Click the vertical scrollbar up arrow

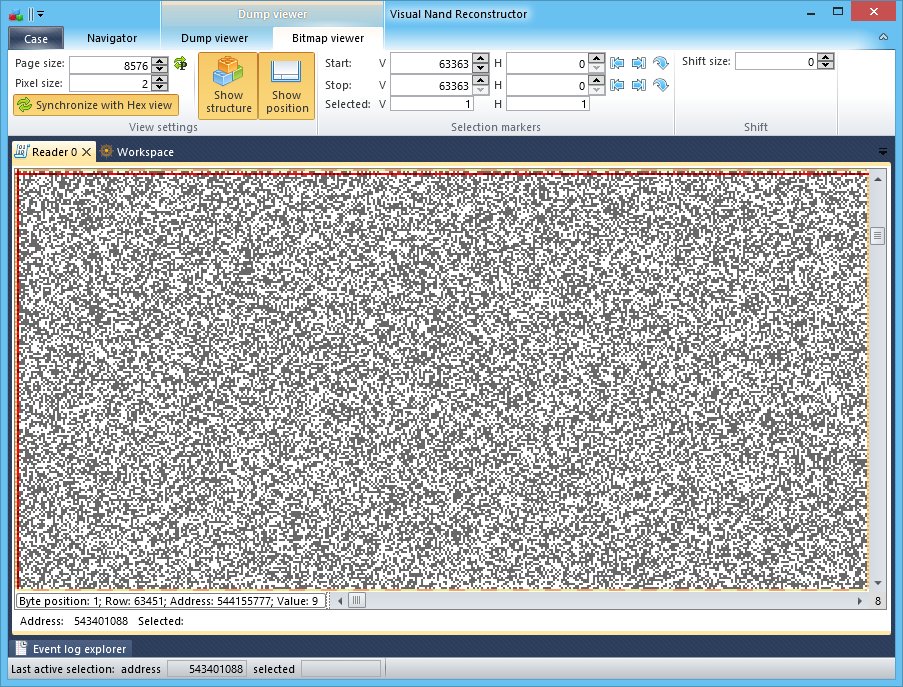(878, 180)
